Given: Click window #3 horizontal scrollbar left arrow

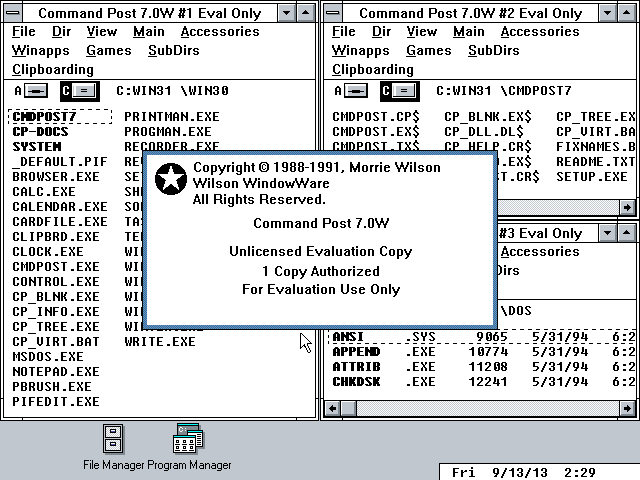Looking at the screenshot, I should [x=333, y=409].
